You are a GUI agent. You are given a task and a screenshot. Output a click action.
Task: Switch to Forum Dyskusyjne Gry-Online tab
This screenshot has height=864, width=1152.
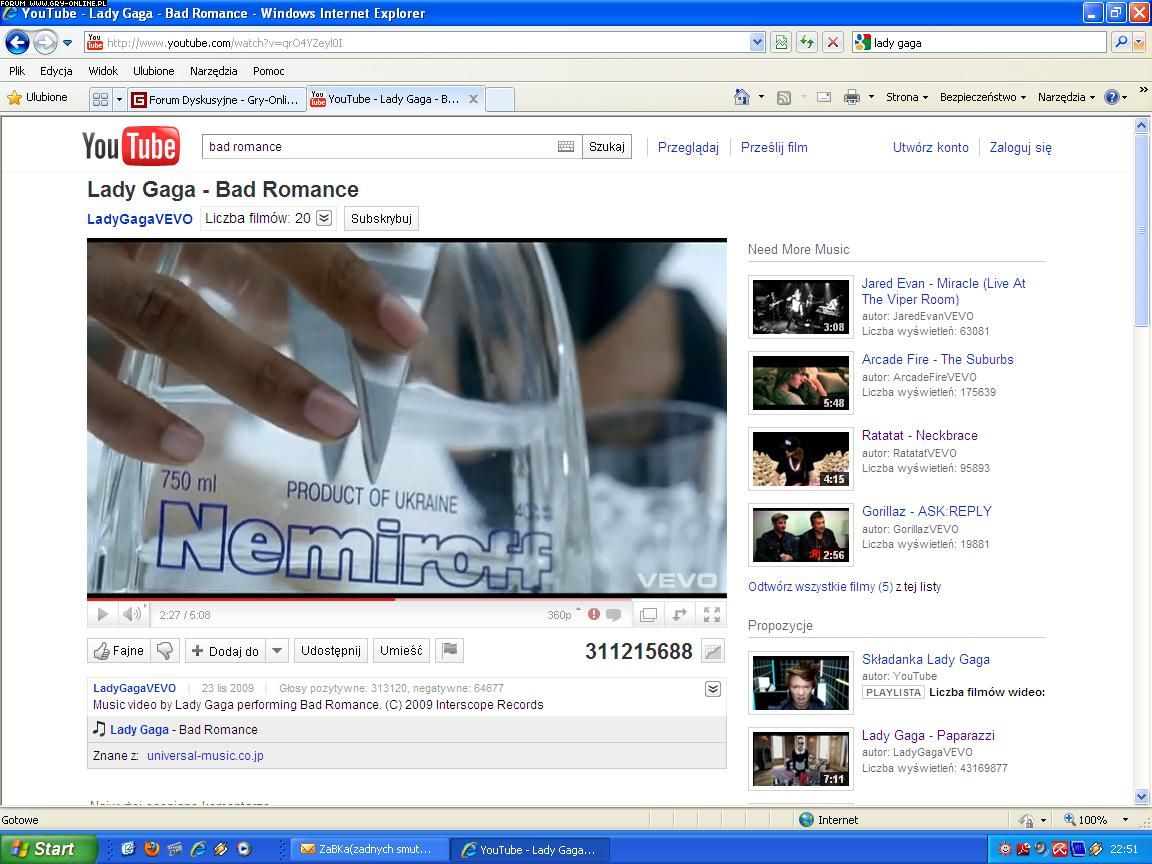click(217, 99)
